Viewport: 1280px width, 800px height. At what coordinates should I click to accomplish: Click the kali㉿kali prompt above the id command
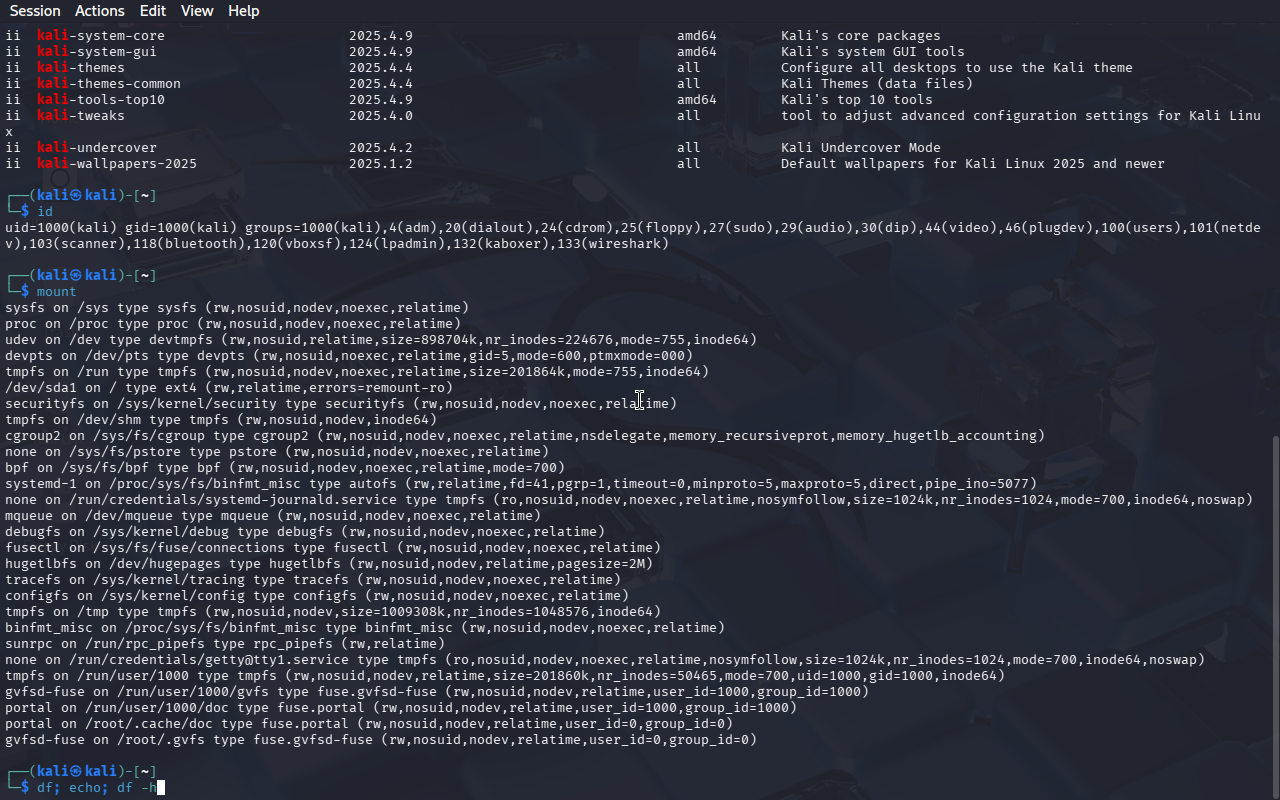(x=85, y=195)
